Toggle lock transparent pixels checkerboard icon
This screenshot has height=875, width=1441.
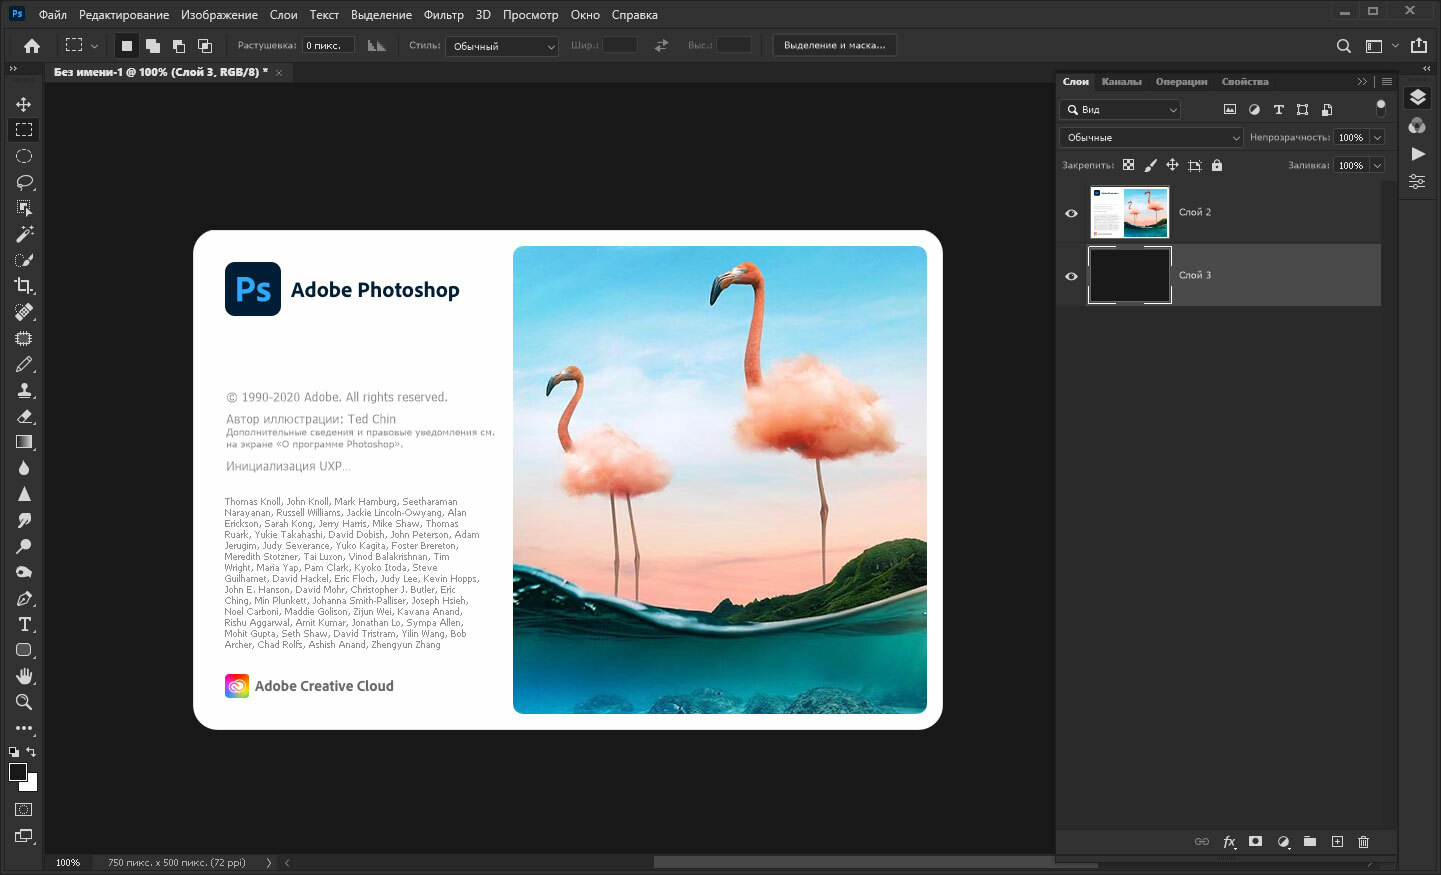click(x=1128, y=165)
